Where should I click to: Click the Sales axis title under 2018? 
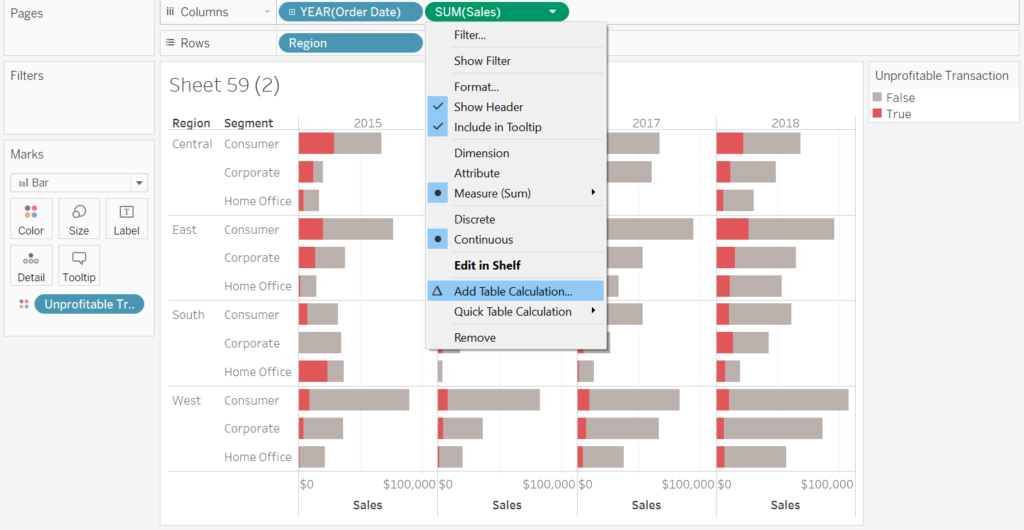pos(785,505)
